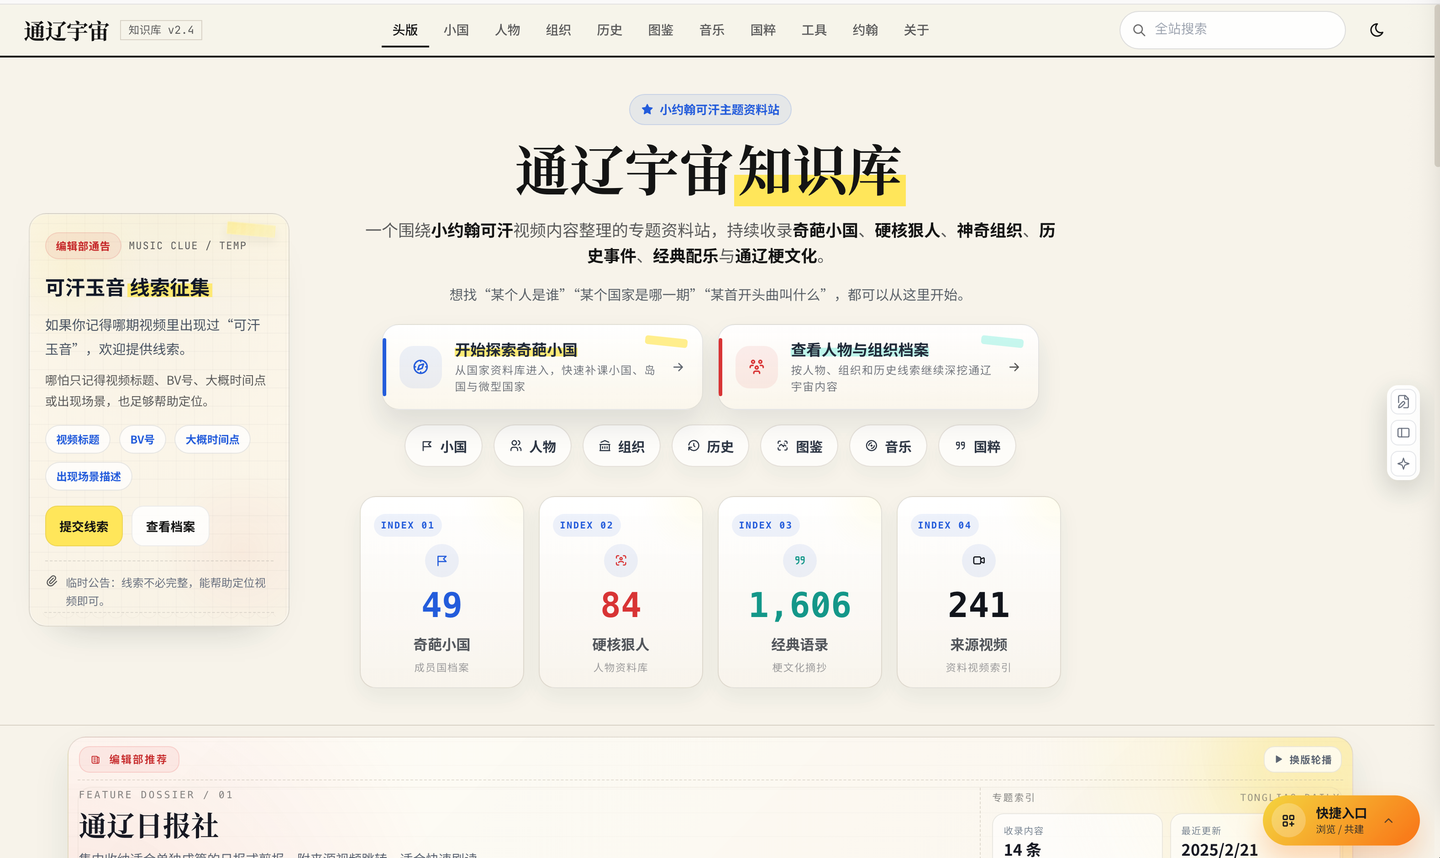Click the split-panel icon in the floating sidebar

coord(1403,432)
